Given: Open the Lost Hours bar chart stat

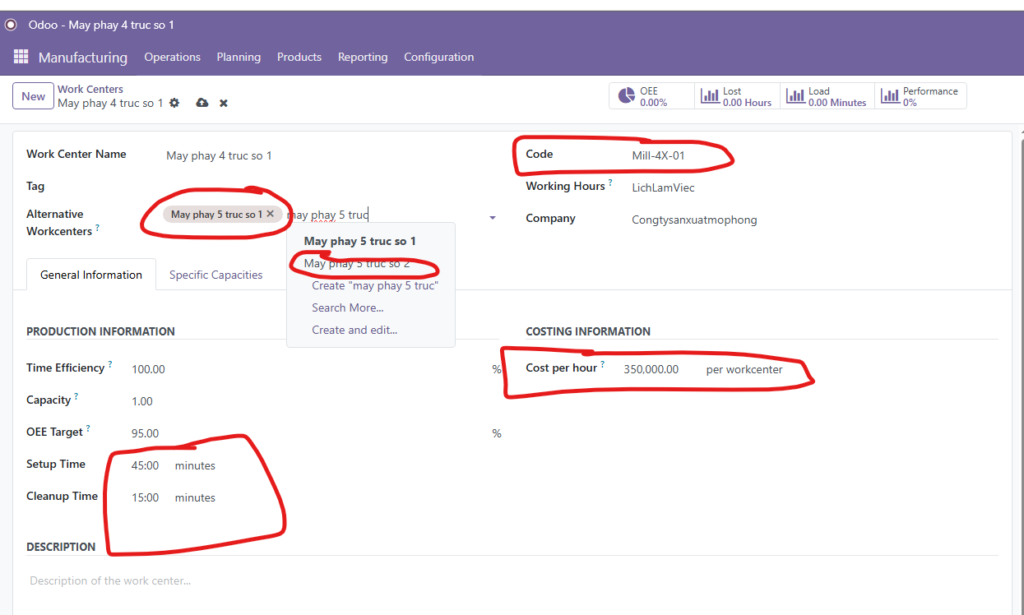Looking at the screenshot, I should coord(735,96).
